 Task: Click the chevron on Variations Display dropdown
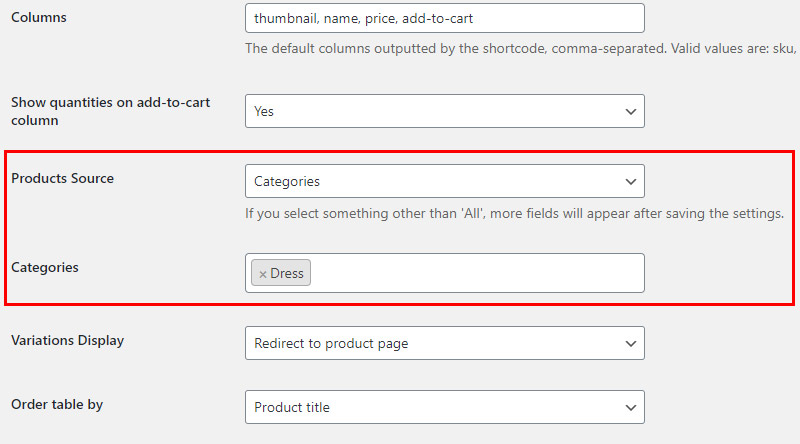631,343
